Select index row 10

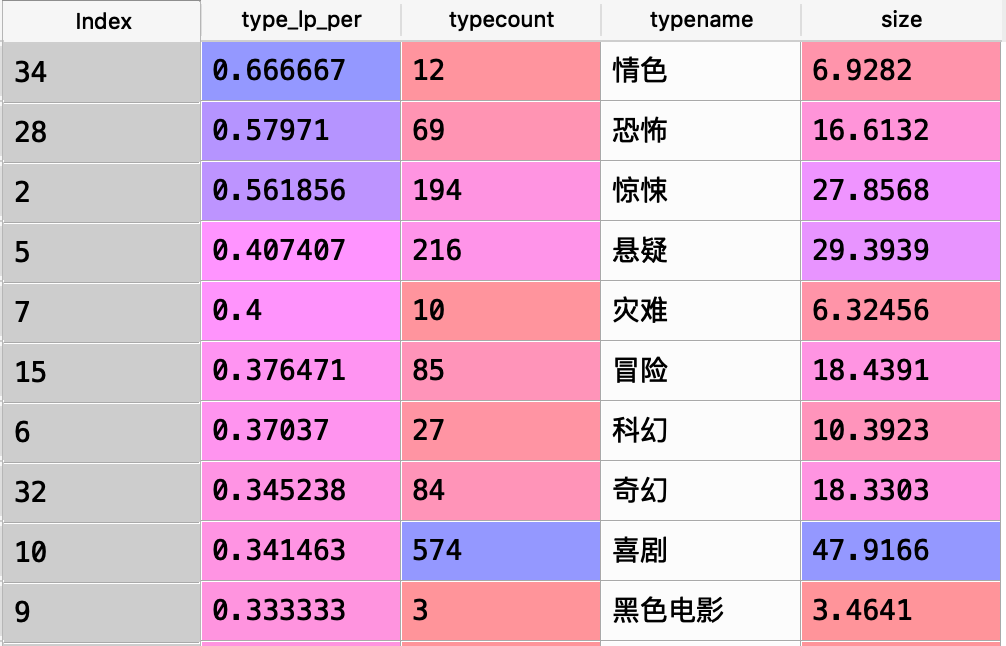tap(101, 551)
